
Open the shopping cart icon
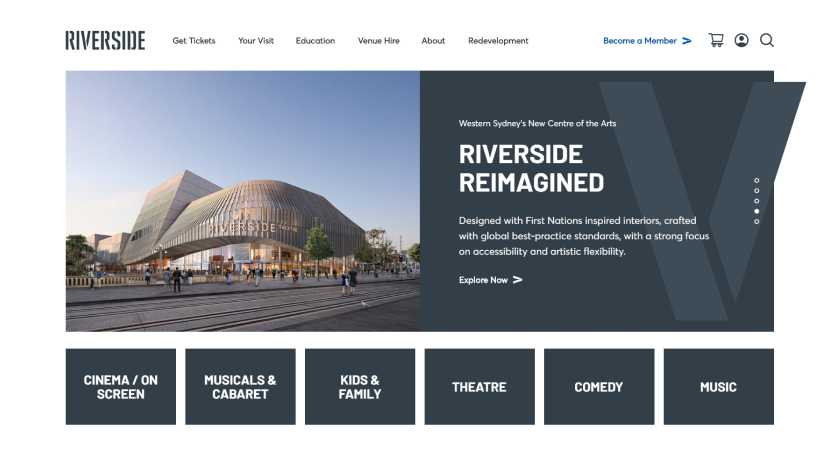(716, 40)
